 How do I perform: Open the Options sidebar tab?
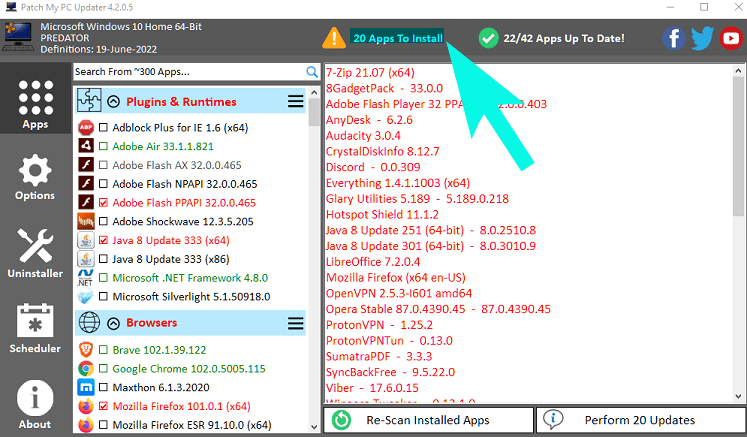coord(35,177)
